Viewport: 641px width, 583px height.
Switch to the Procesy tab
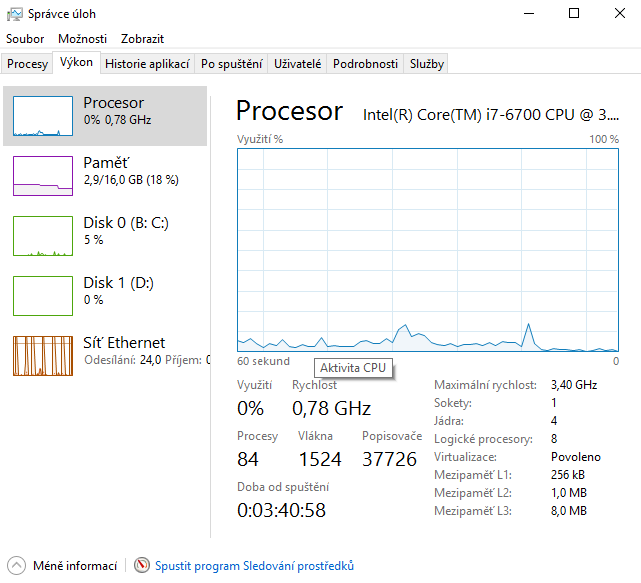pyautogui.click(x=27, y=64)
